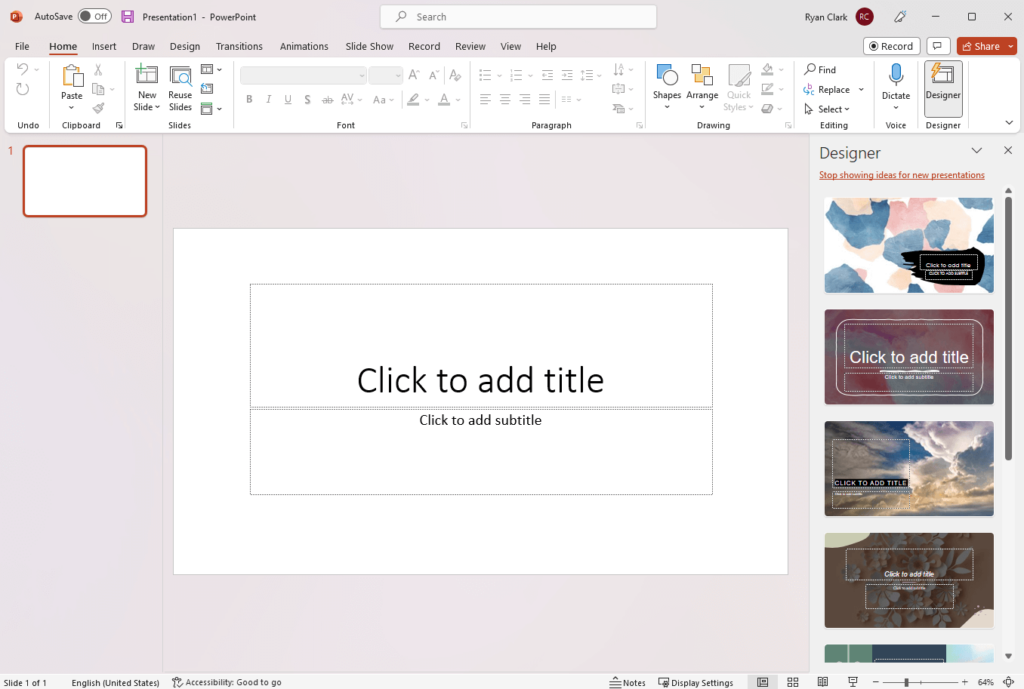Screen dimensions: 1024x689
Task: Expand the Share dropdown arrow
Action: [x=1011, y=46]
